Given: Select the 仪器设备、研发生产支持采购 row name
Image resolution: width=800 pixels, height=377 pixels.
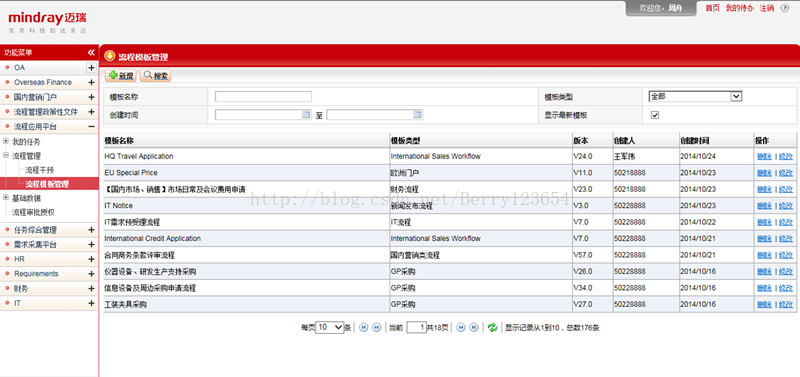Looking at the screenshot, I should 150,271.
